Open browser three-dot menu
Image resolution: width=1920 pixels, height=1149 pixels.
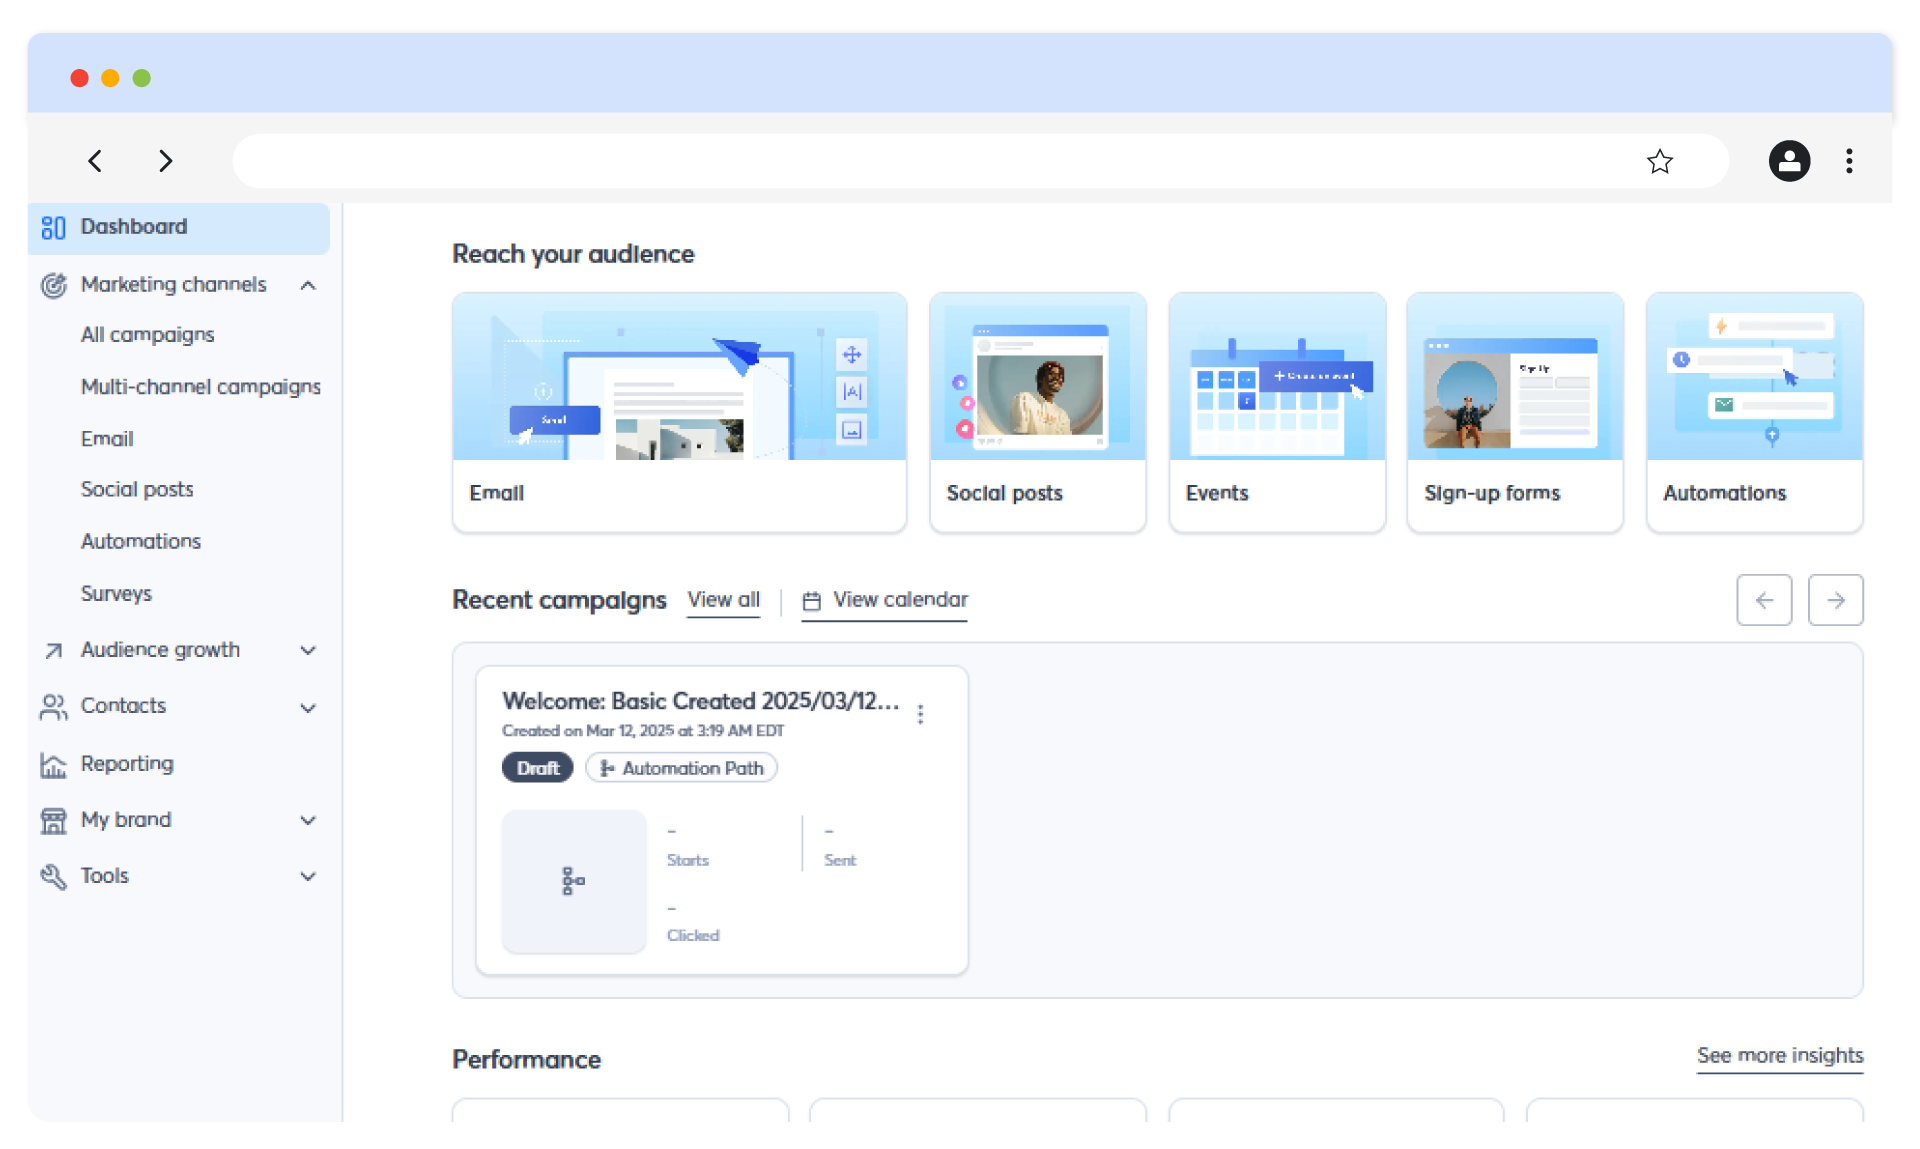[x=1849, y=161]
